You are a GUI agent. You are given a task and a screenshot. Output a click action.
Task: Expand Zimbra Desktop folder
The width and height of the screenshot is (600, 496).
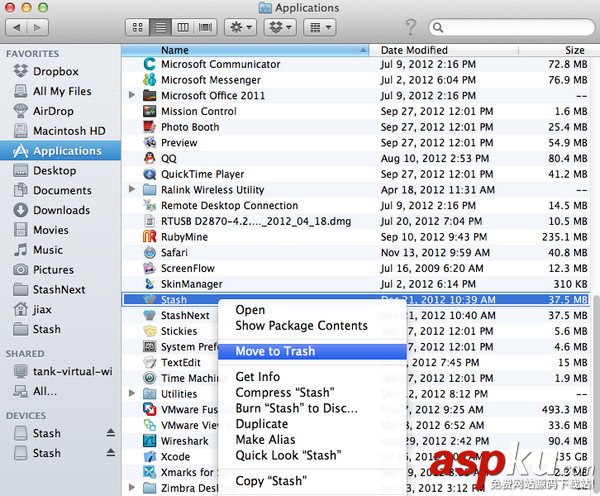[132, 487]
